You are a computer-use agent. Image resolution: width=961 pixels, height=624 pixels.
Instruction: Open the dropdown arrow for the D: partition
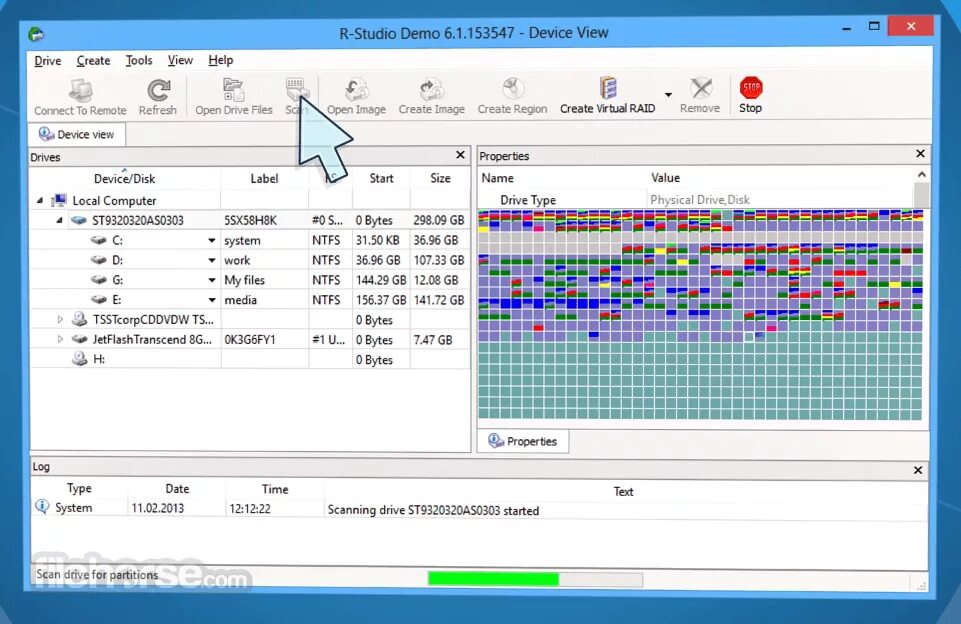[211, 261]
